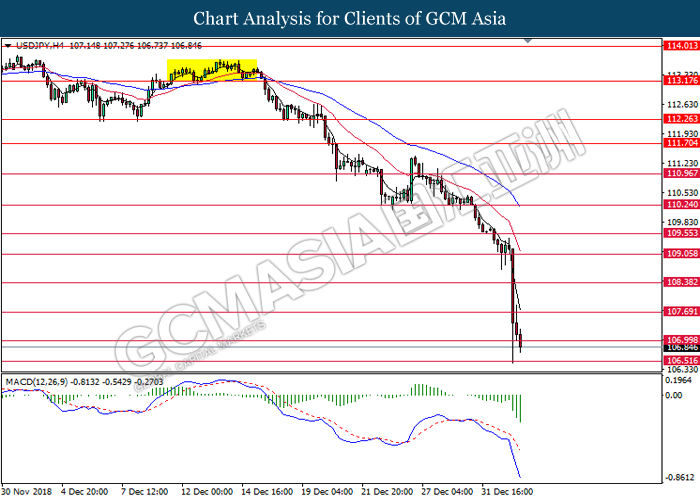Click the blue moving average line end
Viewport: 700px width, 500px height.
518,204
